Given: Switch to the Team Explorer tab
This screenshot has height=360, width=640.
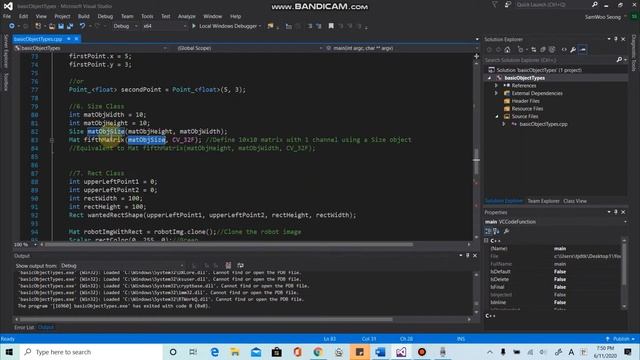Looking at the screenshot, I should coord(543,201).
